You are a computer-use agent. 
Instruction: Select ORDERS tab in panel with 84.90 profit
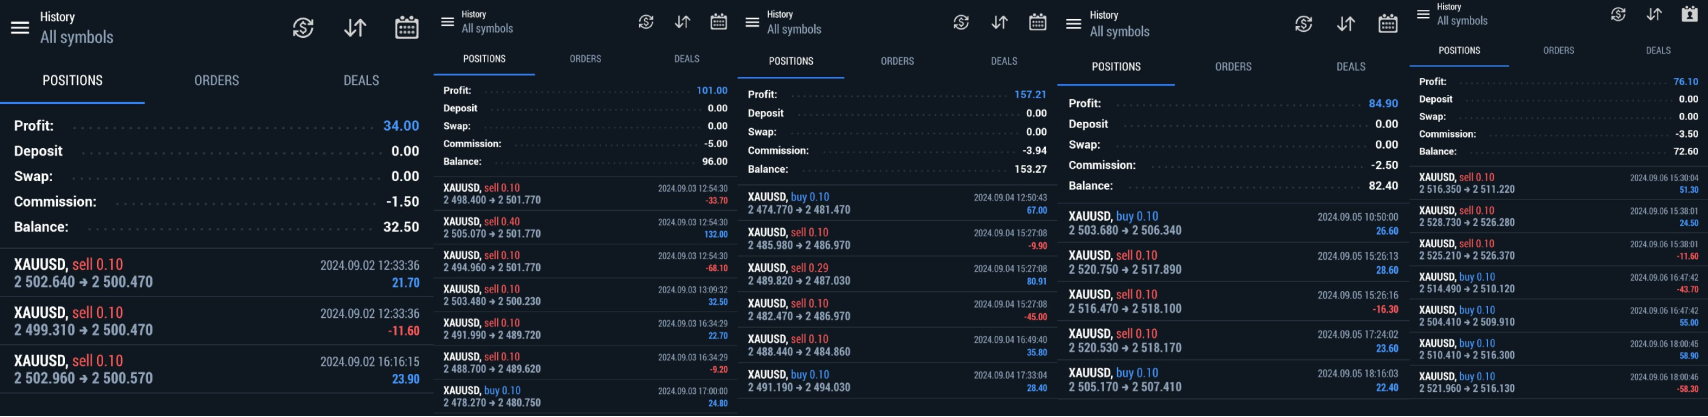tap(1233, 67)
